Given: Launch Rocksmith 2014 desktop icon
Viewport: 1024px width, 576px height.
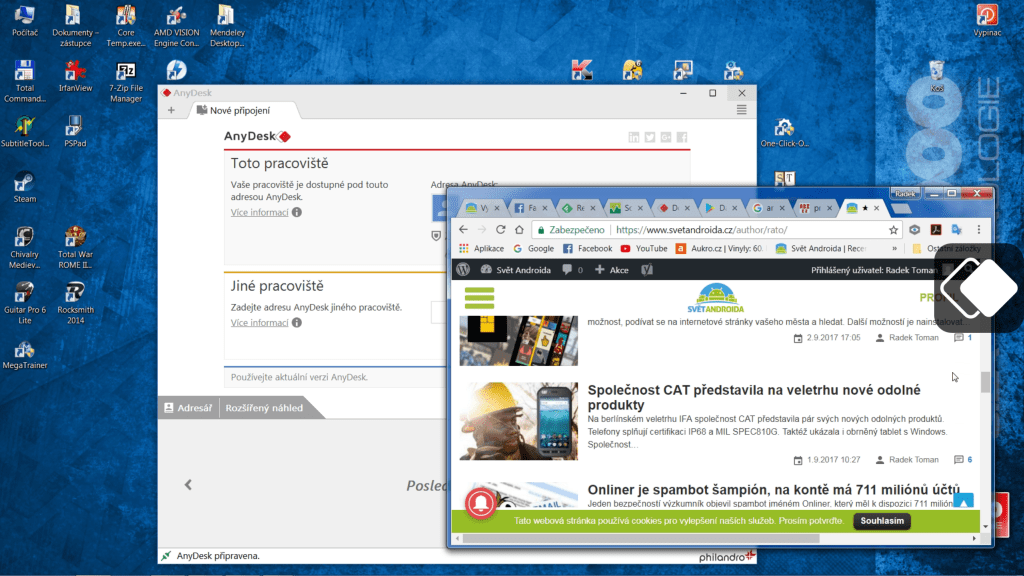Looking at the screenshot, I should 75,303.
